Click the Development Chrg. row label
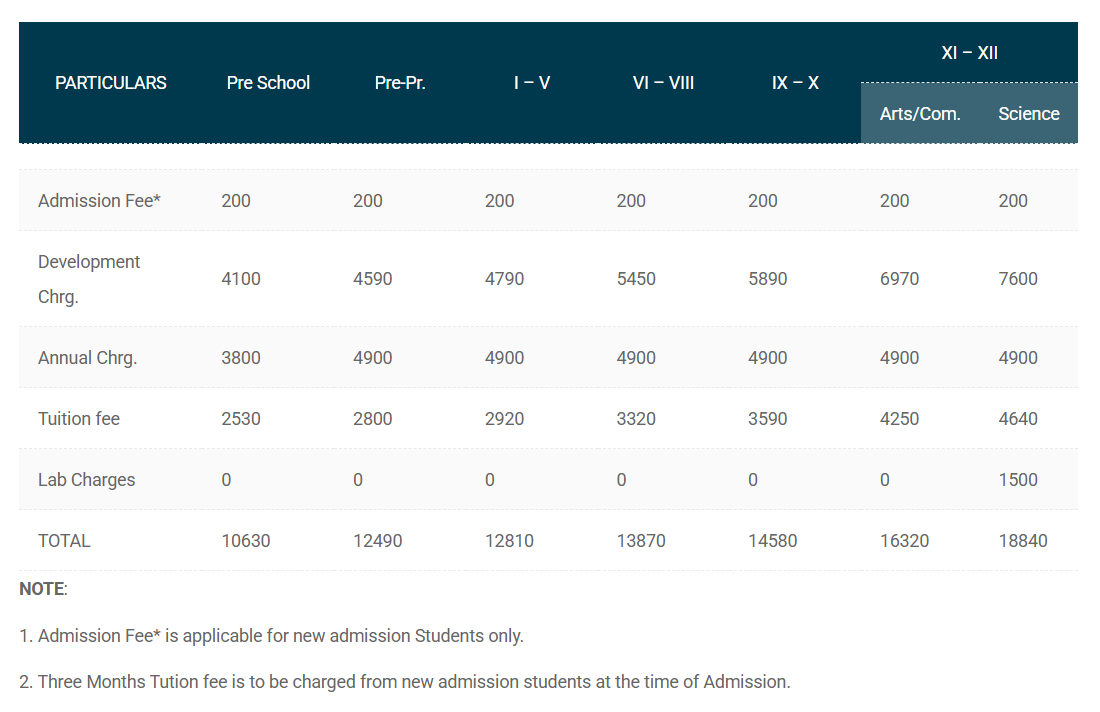The image size is (1100, 712). coord(89,279)
